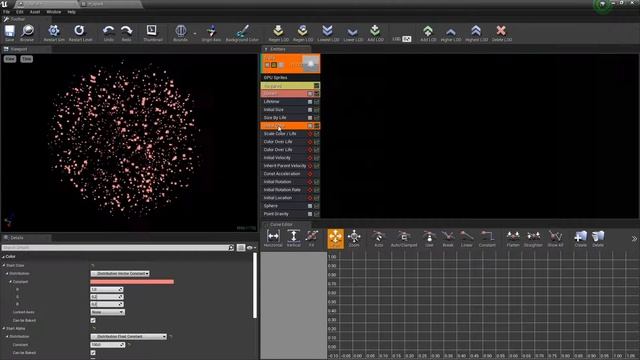Click the emitter sprite thumbnail

(311, 64)
